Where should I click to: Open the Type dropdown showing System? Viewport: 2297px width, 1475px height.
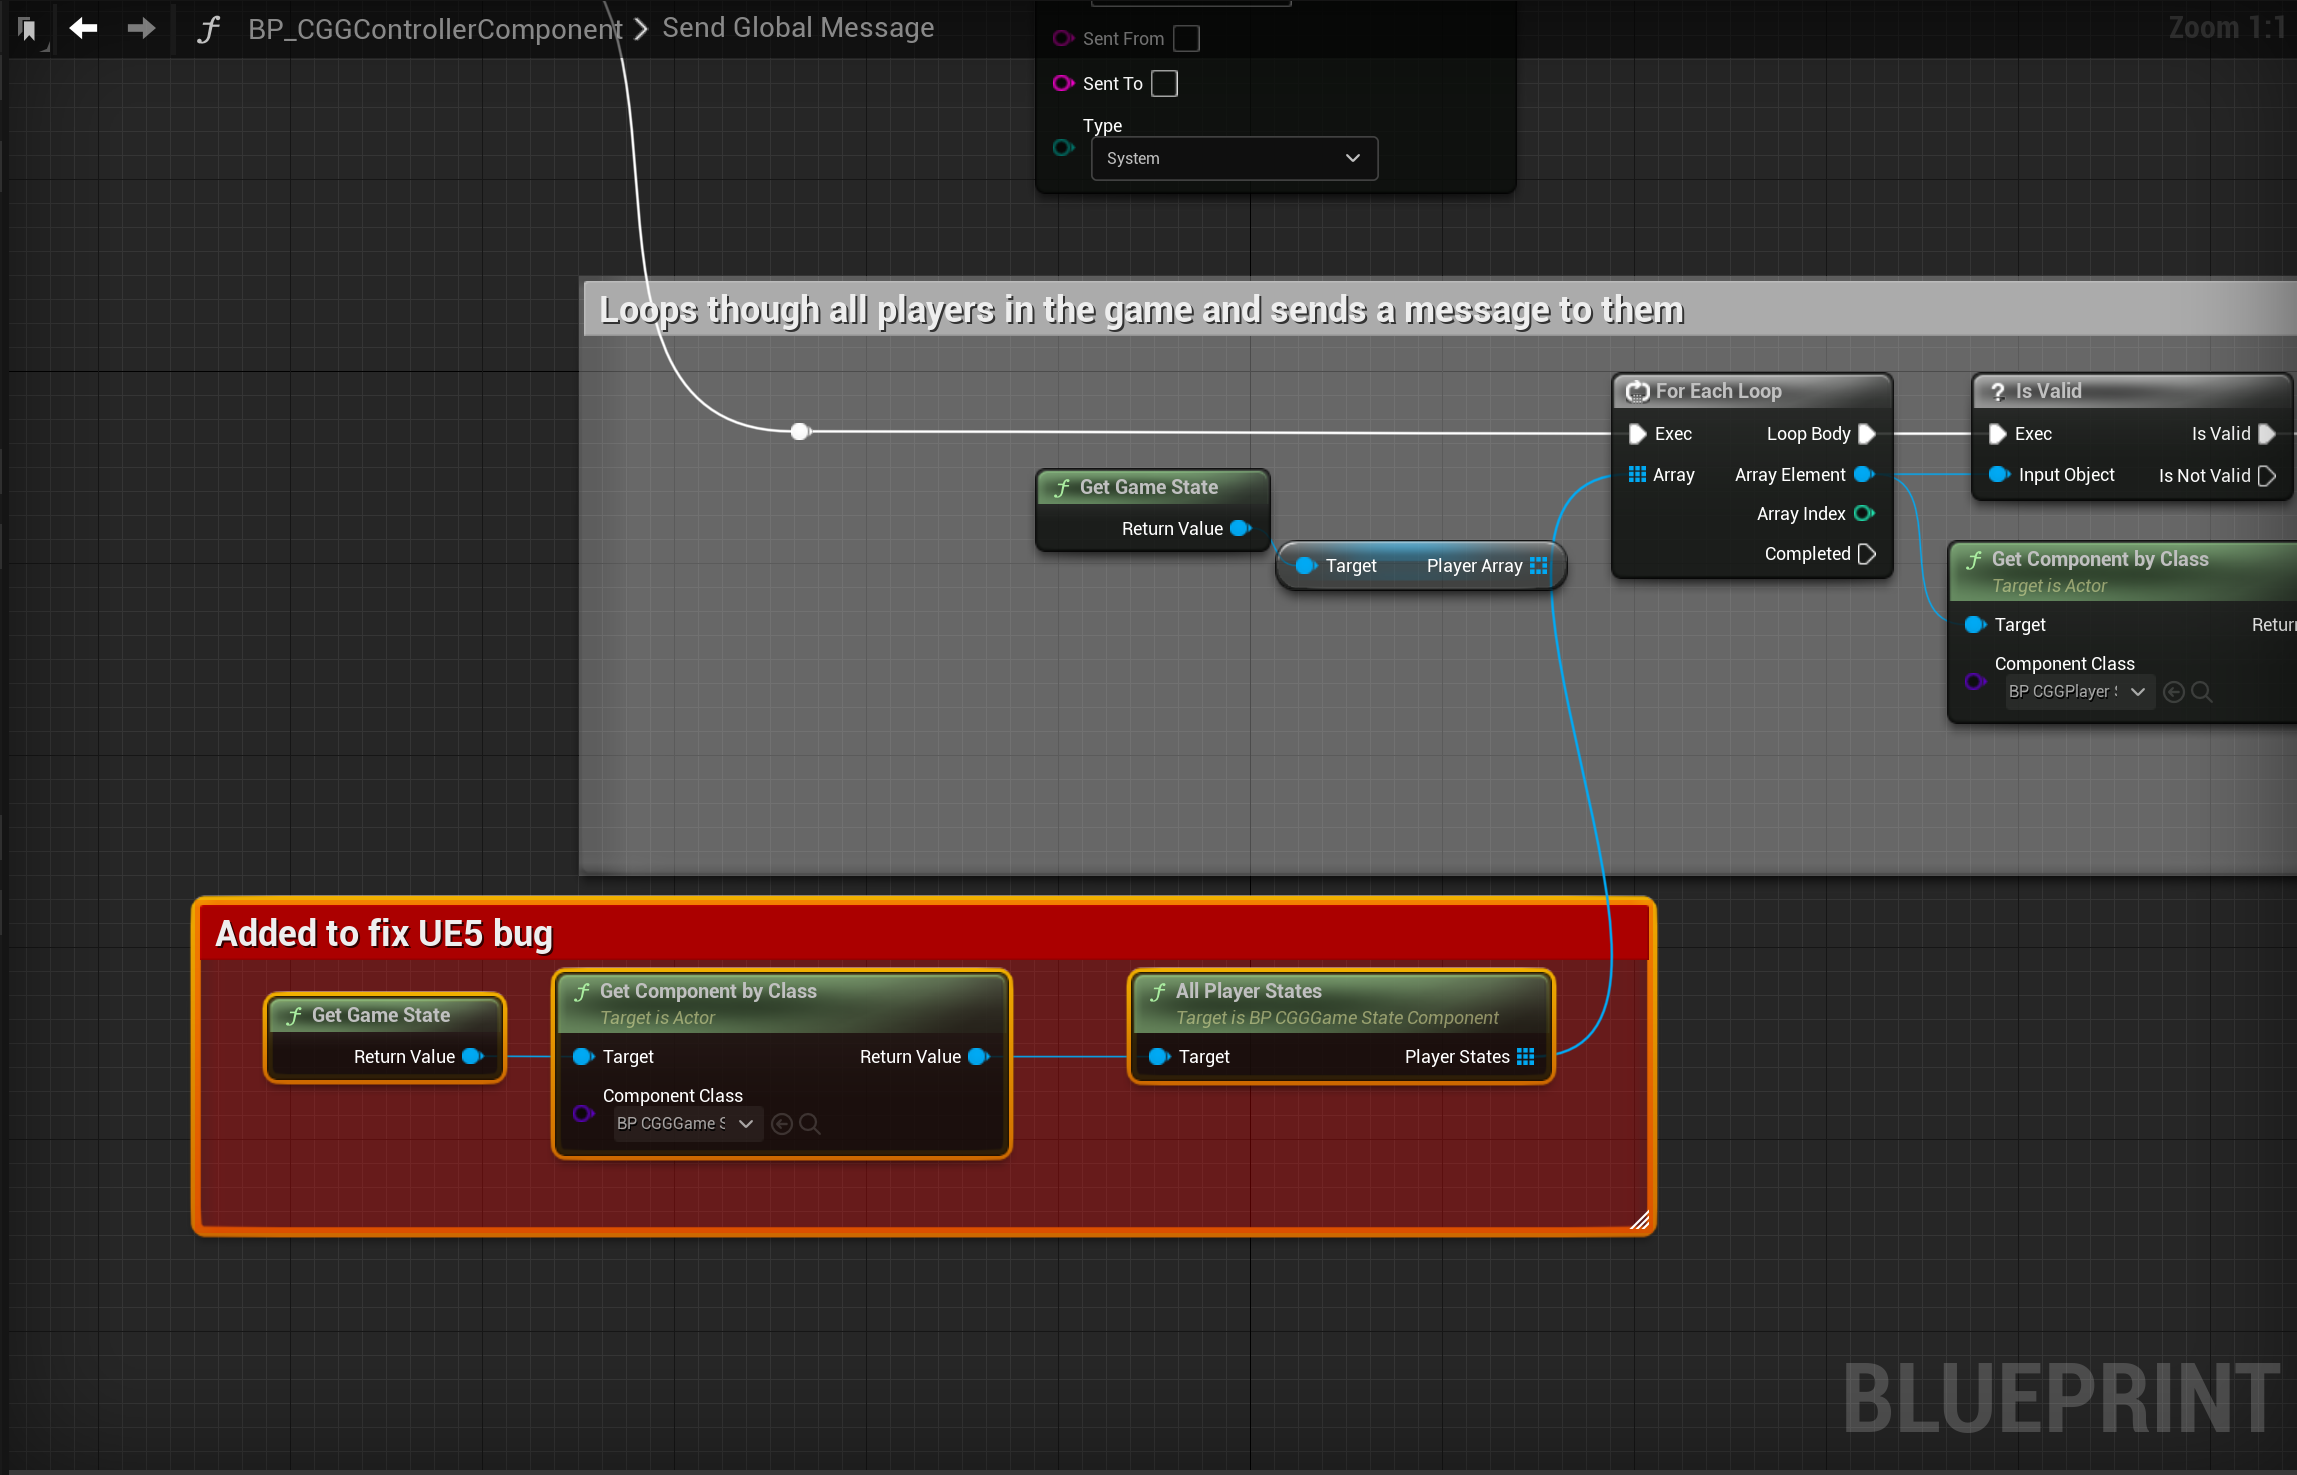[1234, 159]
